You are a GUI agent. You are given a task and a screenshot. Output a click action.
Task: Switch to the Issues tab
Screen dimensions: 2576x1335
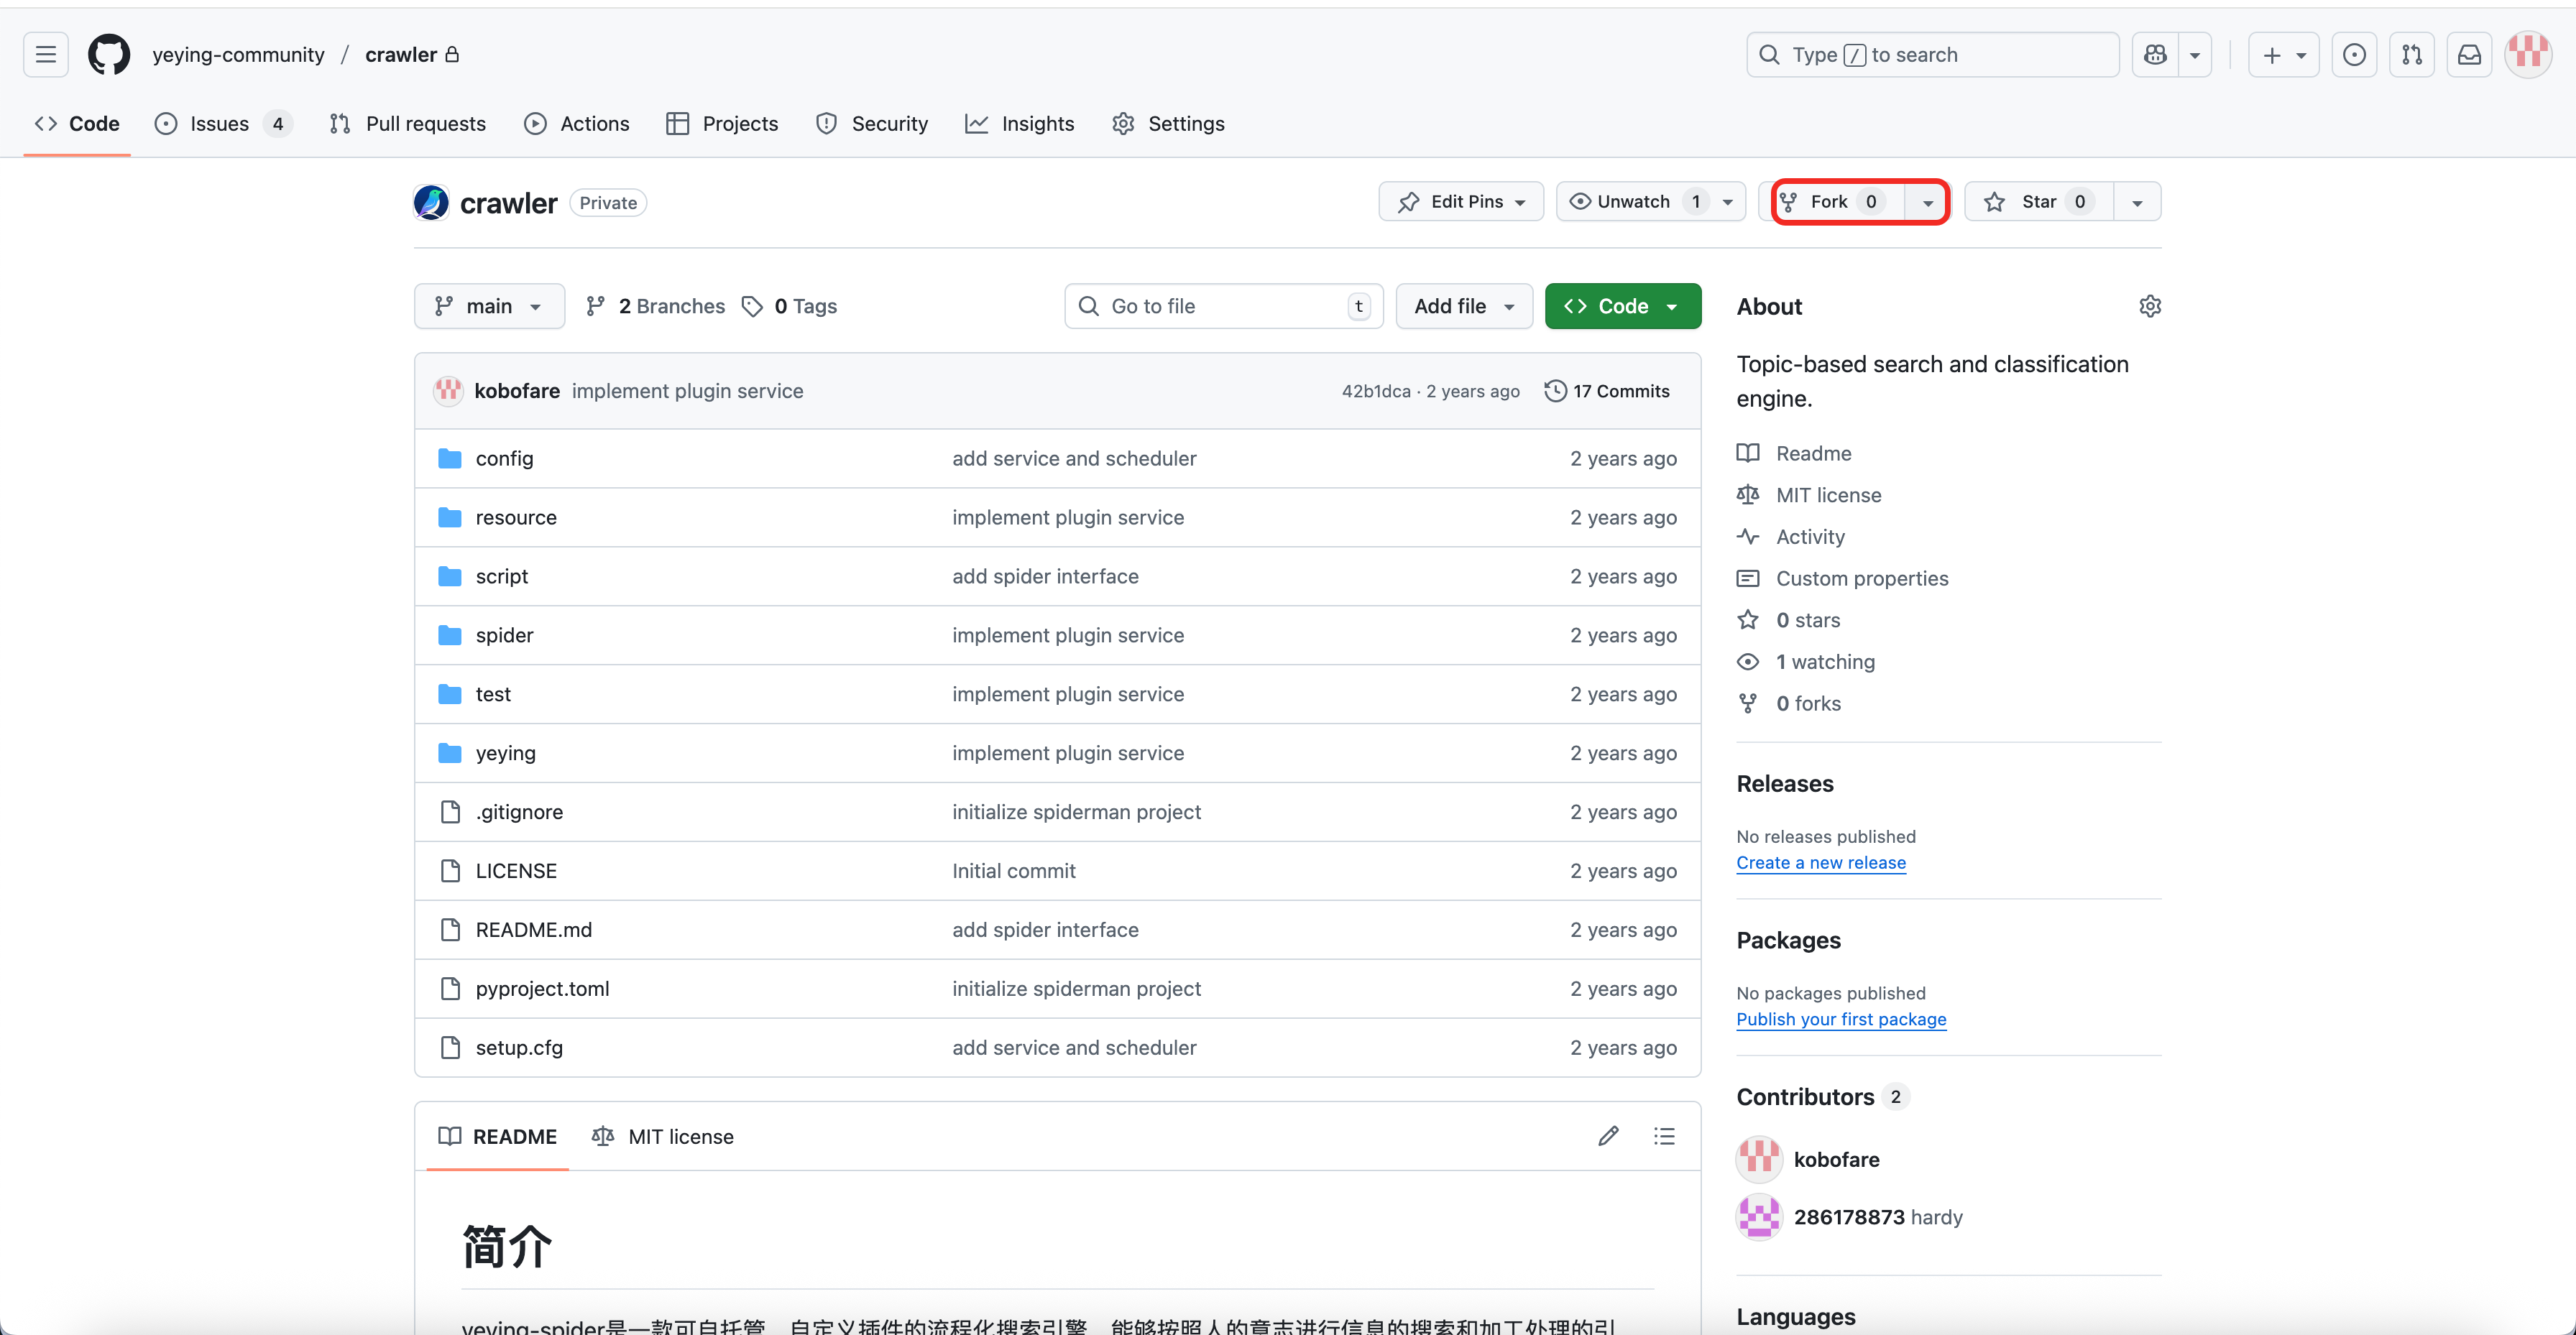[220, 124]
